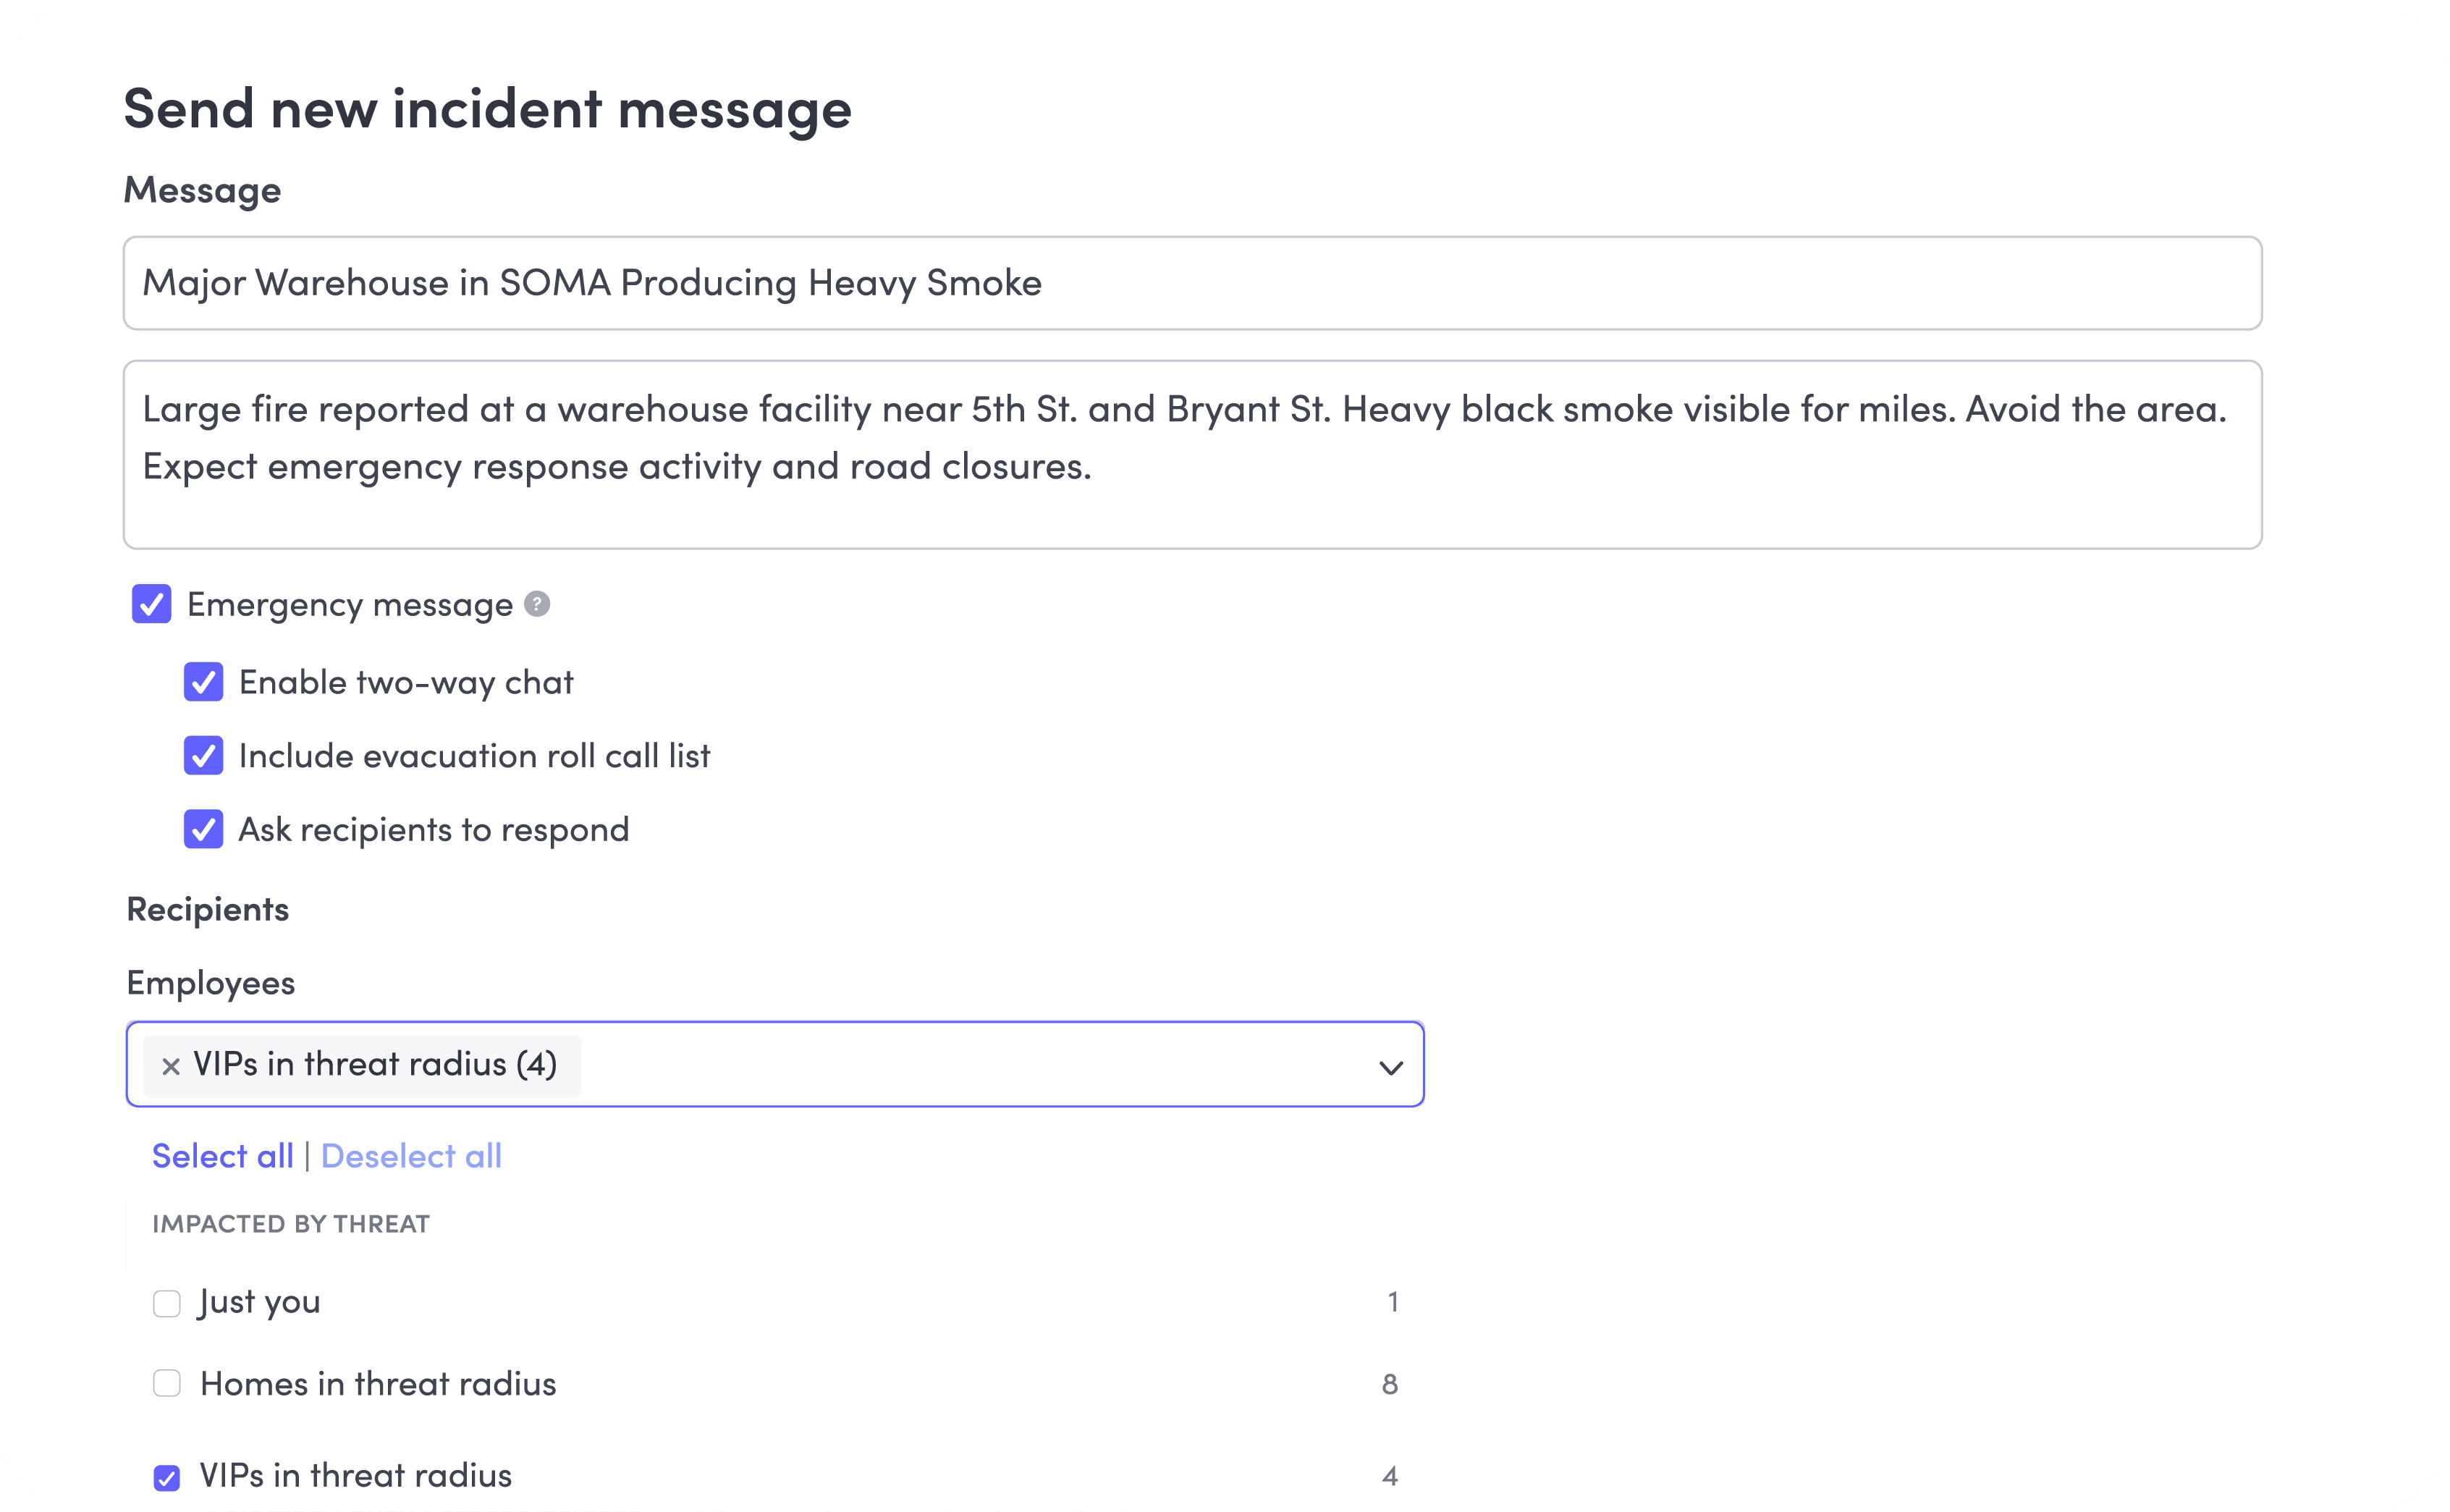Click the Just you count 1
Image resolution: width=2450 pixels, height=1512 pixels.
pos(1392,1302)
